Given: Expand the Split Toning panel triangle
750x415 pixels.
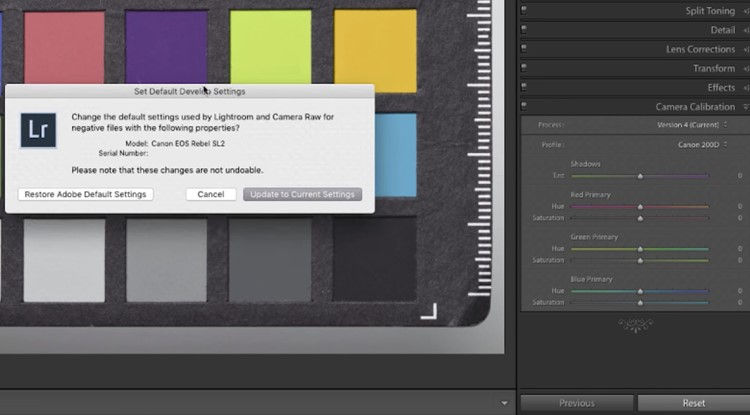Looking at the screenshot, I should point(746,11).
